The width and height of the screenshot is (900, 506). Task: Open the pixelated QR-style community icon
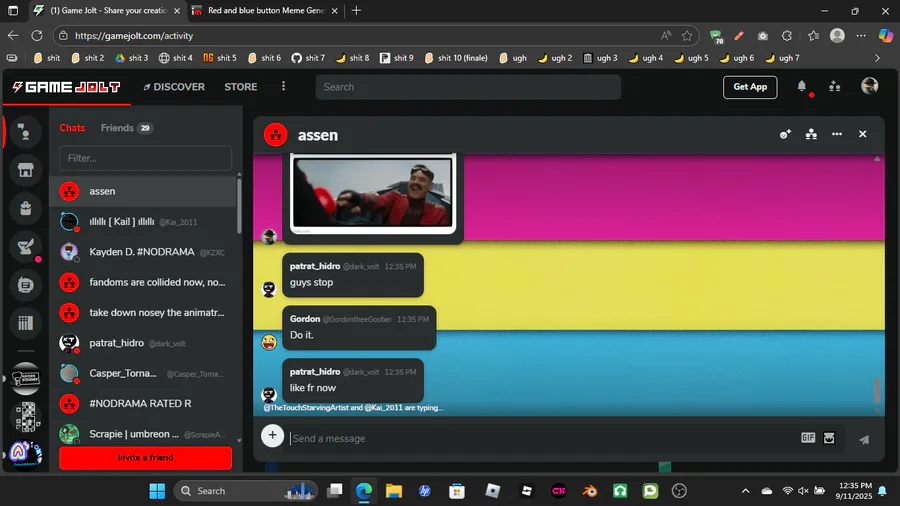pyautogui.click(x=25, y=417)
